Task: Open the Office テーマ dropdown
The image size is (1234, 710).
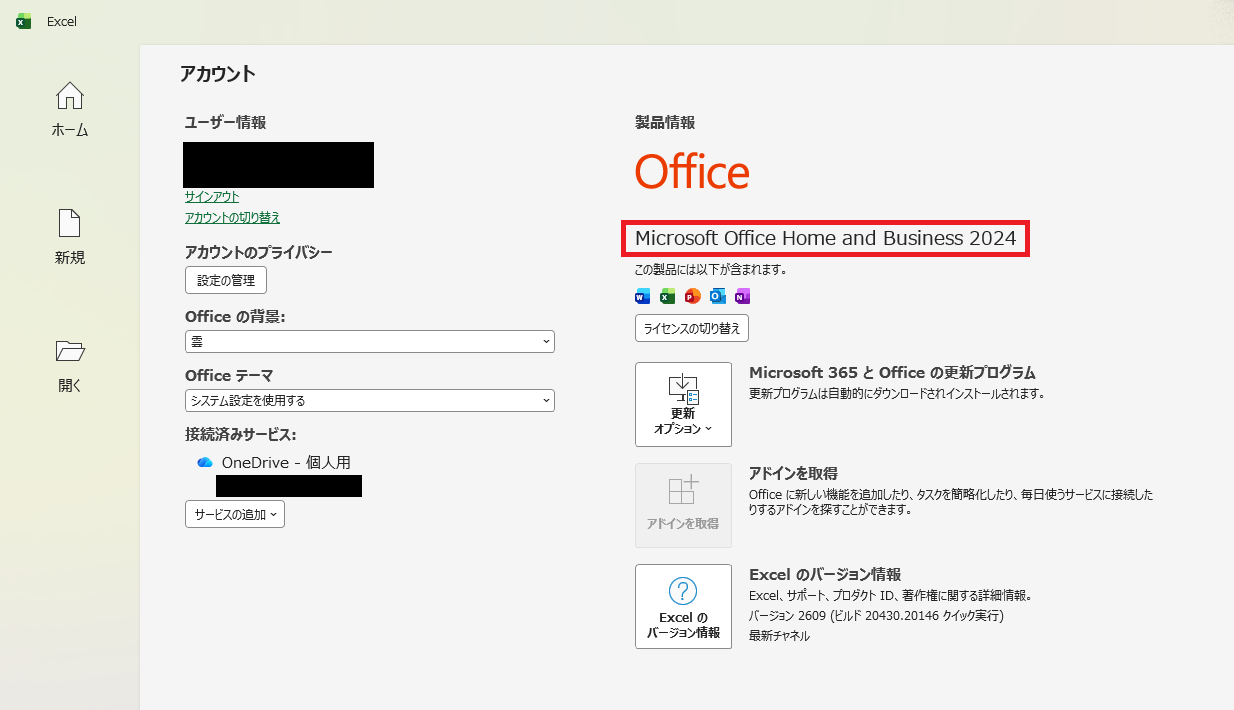Action: pos(370,400)
